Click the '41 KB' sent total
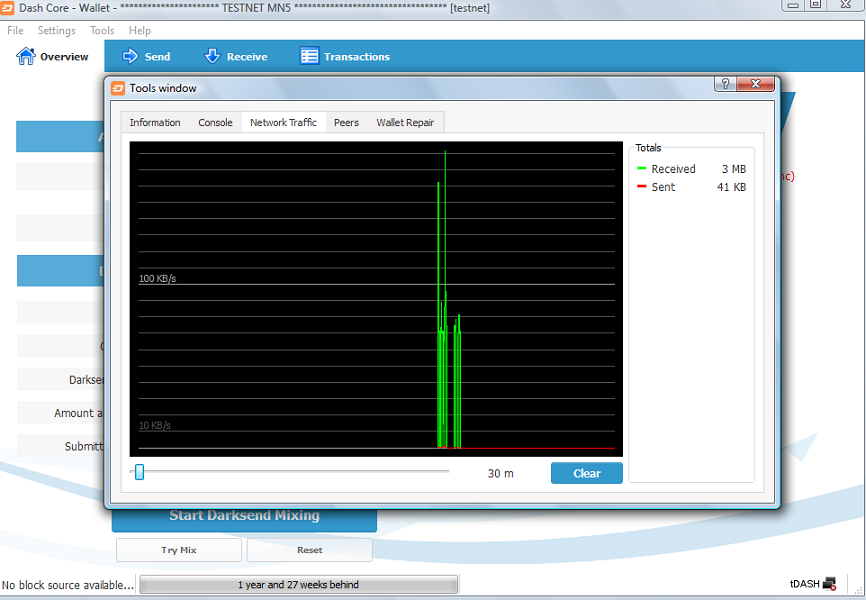Image resolution: width=866 pixels, height=600 pixels. pyautogui.click(x=731, y=187)
